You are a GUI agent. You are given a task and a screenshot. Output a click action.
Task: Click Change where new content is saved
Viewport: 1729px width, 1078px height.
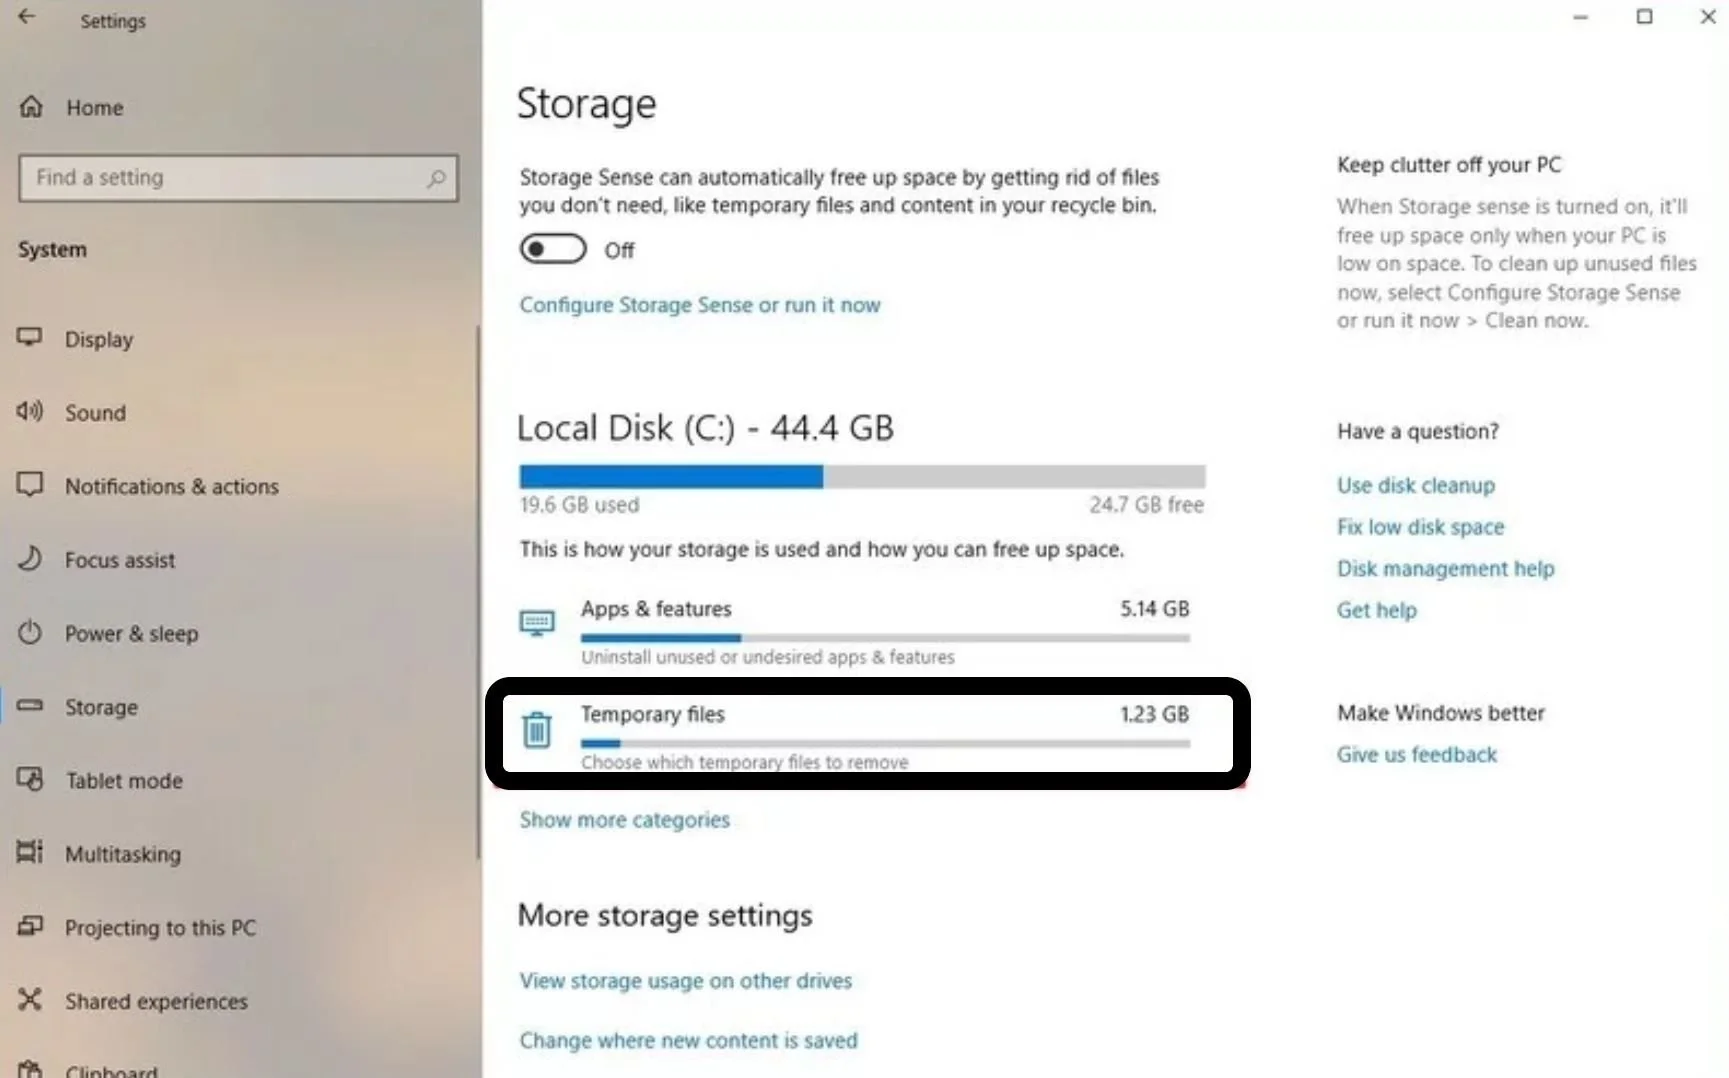click(688, 1040)
